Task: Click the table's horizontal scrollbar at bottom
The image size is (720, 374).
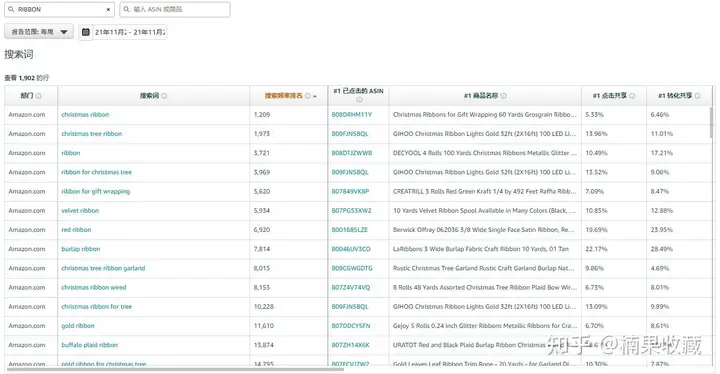Action: point(174,369)
